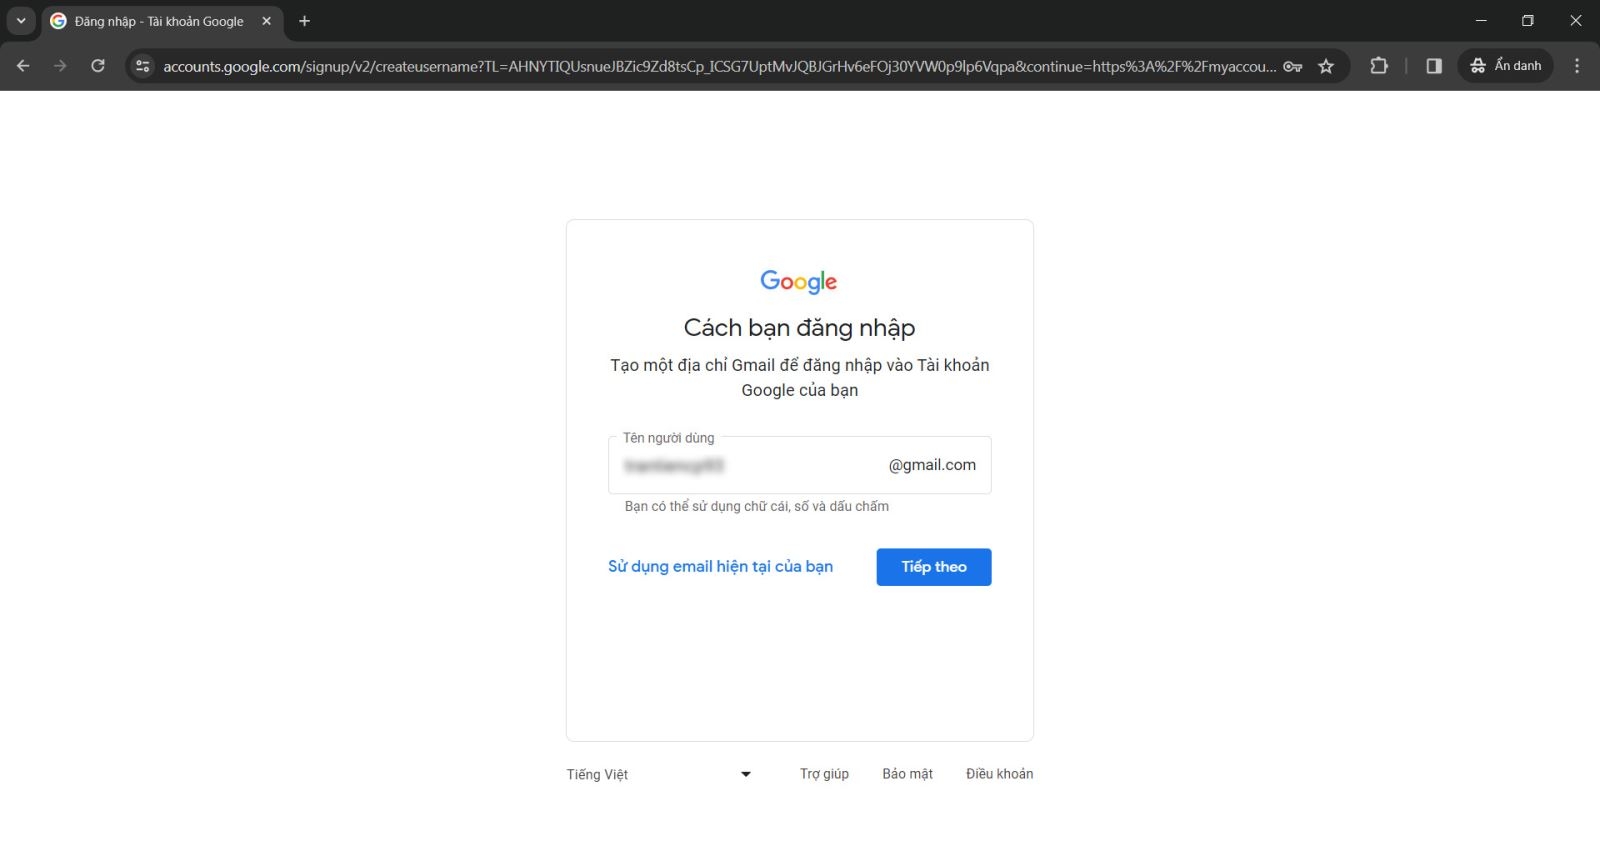Toggle the browser side panel

[x=1434, y=66]
